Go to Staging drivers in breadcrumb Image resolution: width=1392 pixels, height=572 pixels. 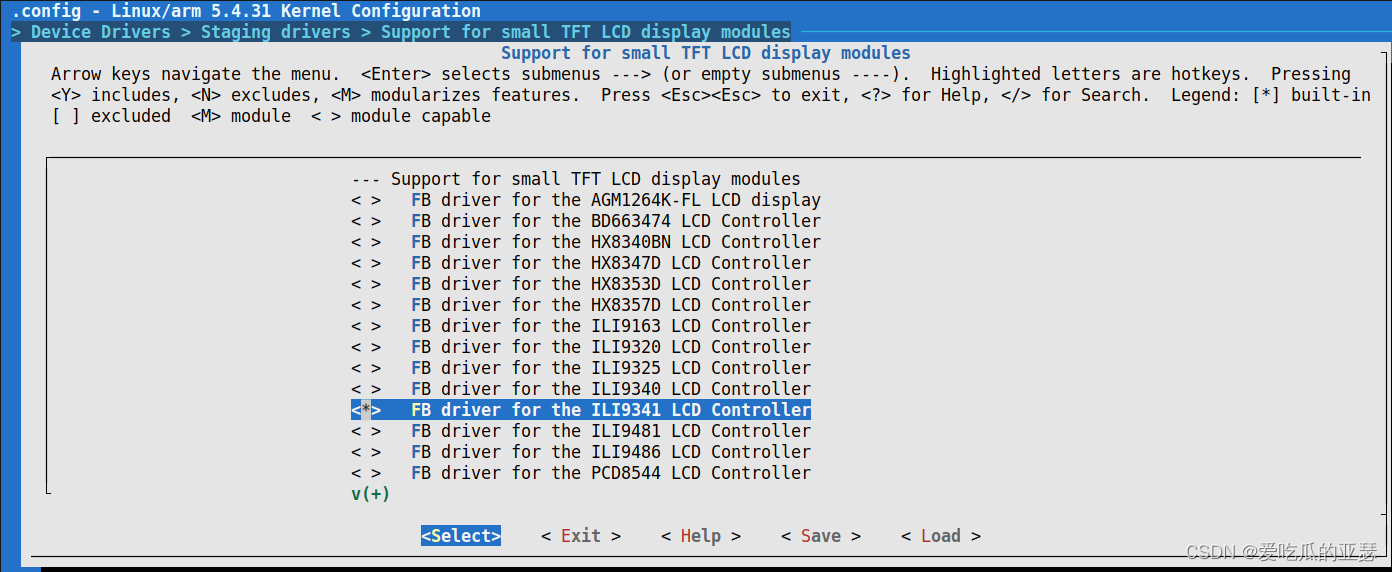(x=276, y=32)
